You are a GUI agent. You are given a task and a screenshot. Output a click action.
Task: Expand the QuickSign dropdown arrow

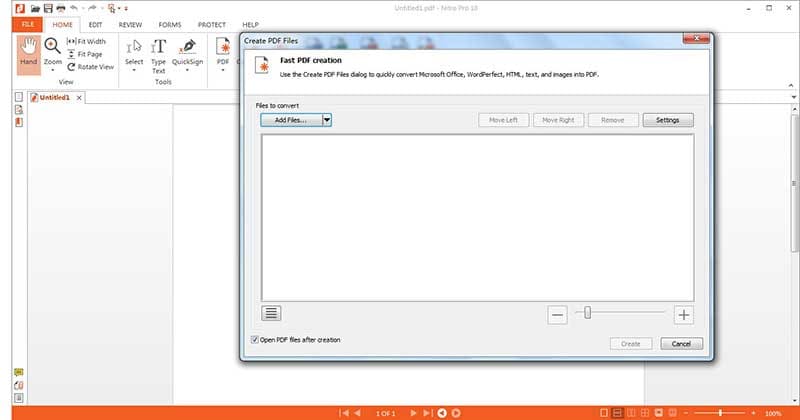click(x=187, y=70)
